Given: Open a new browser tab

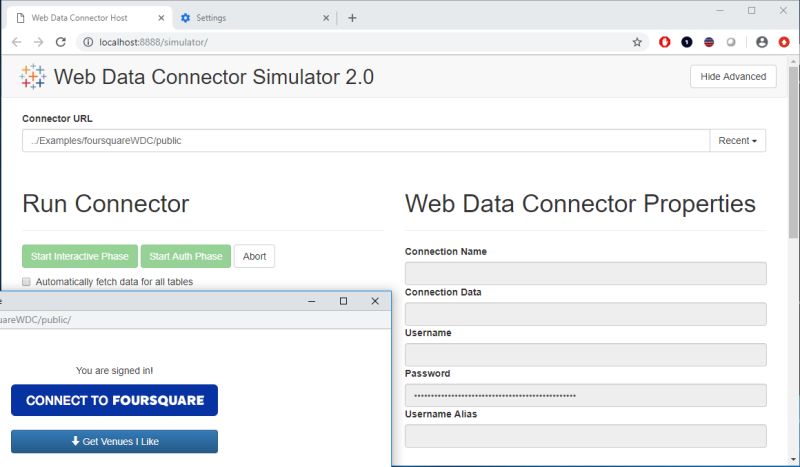Looking at the screenshot, I should click(352, 18).
